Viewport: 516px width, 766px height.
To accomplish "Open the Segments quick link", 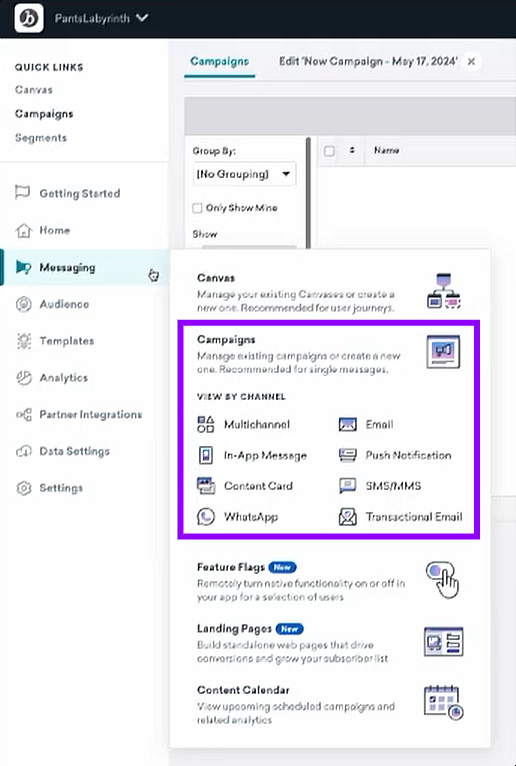I will pyautogui.click(x=41, y=138).
